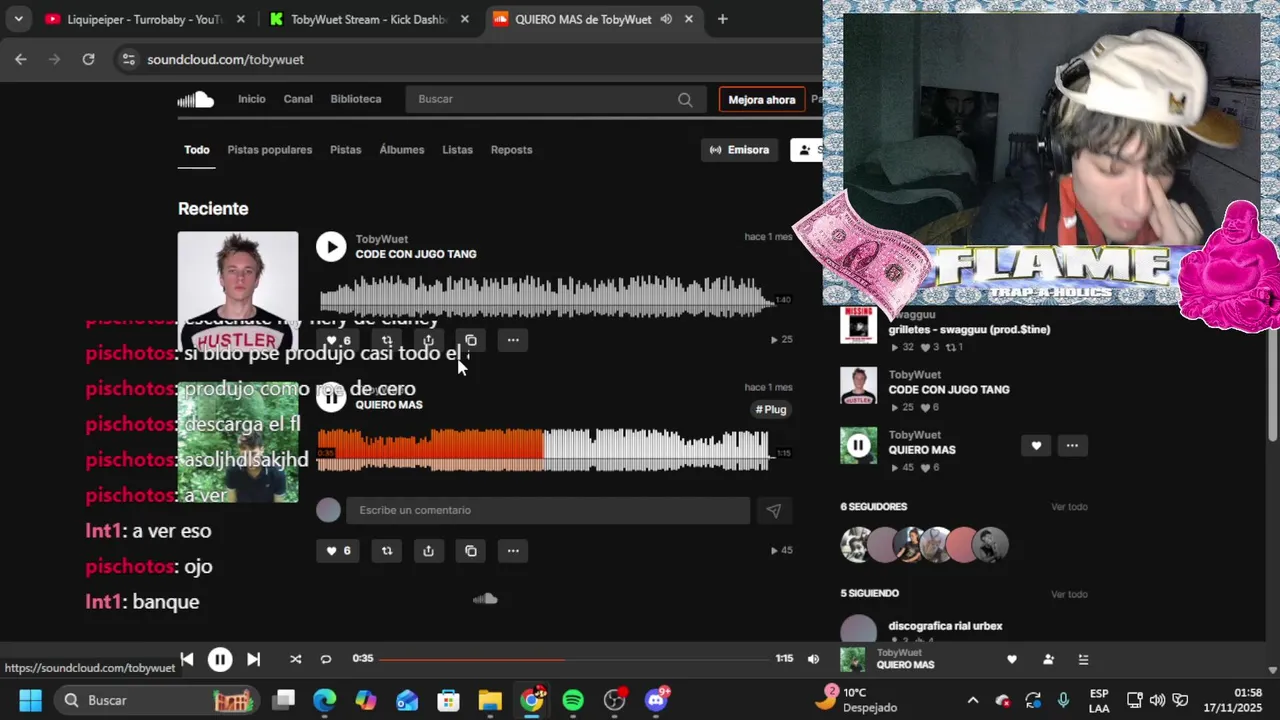The height and width of the screenshot is (720, 1280).
Task: Click the player bar progress line
Action: [574, 659]
